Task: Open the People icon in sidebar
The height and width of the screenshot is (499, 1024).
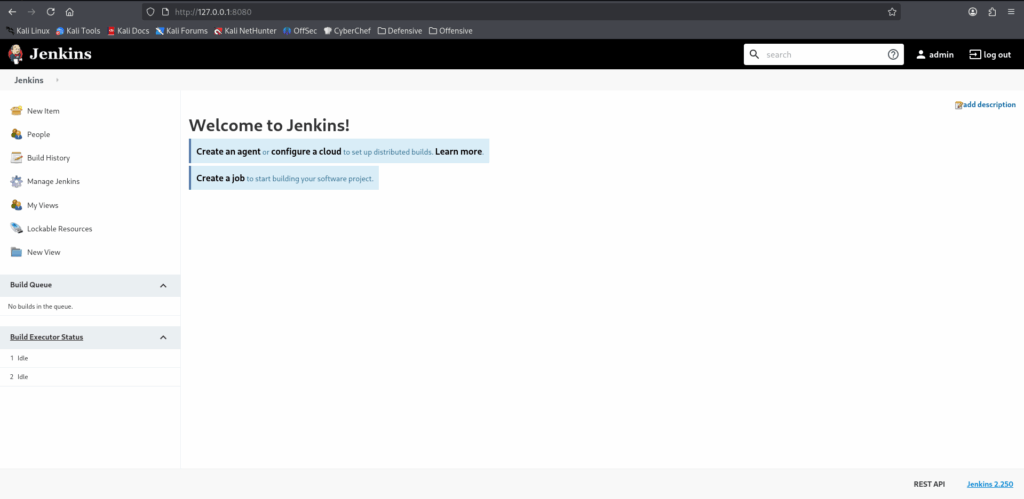Action: pos(16,134)
